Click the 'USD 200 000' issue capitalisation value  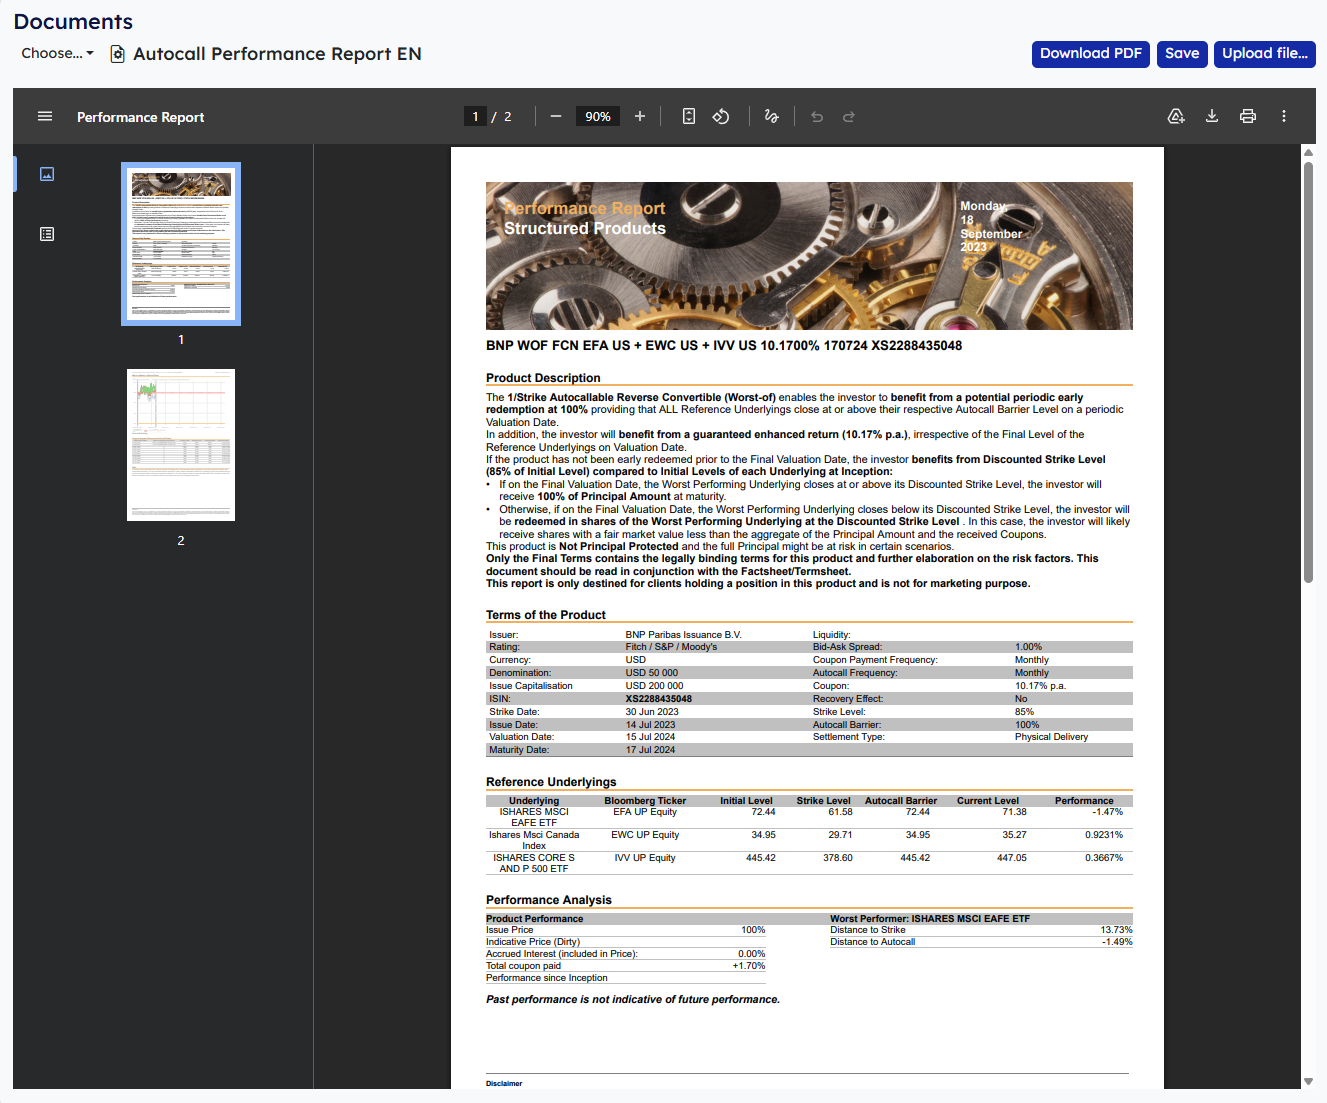point(655,686)
